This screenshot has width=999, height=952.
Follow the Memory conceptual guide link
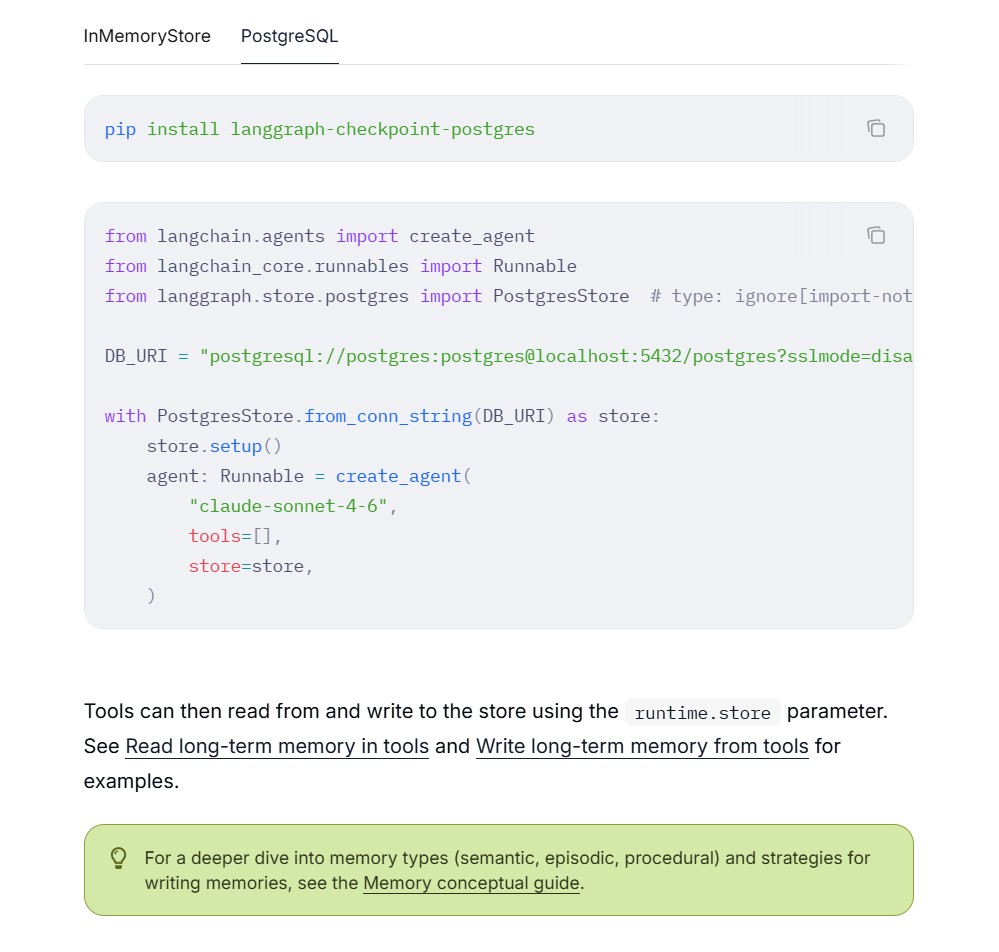coord(471,883)
